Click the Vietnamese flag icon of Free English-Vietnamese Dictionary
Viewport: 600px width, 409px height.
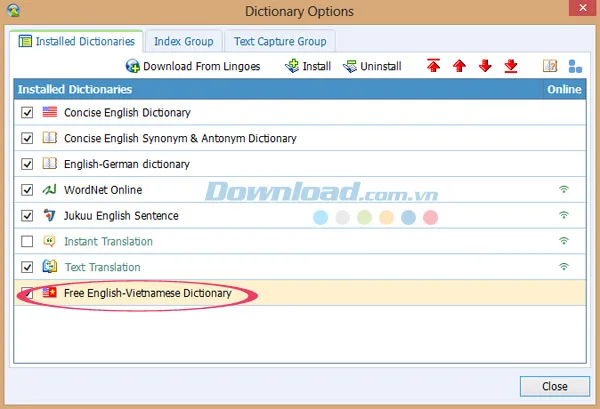[x=50, y=293]
